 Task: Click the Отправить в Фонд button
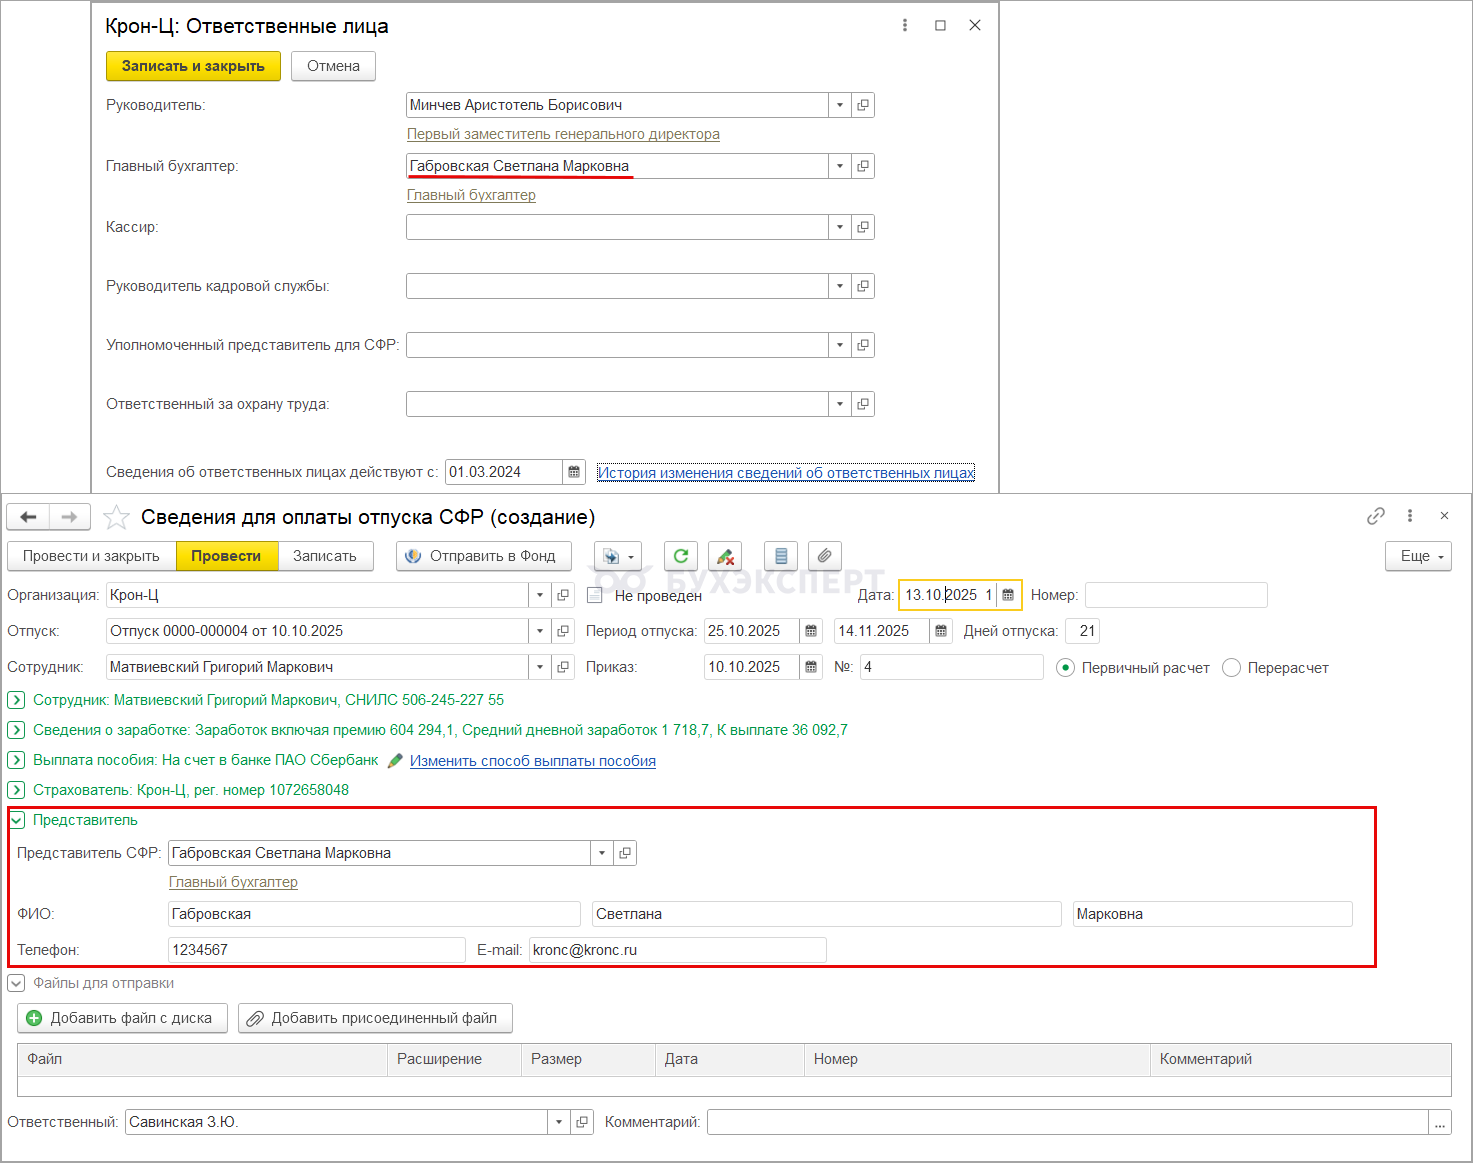tap(483, 556)
